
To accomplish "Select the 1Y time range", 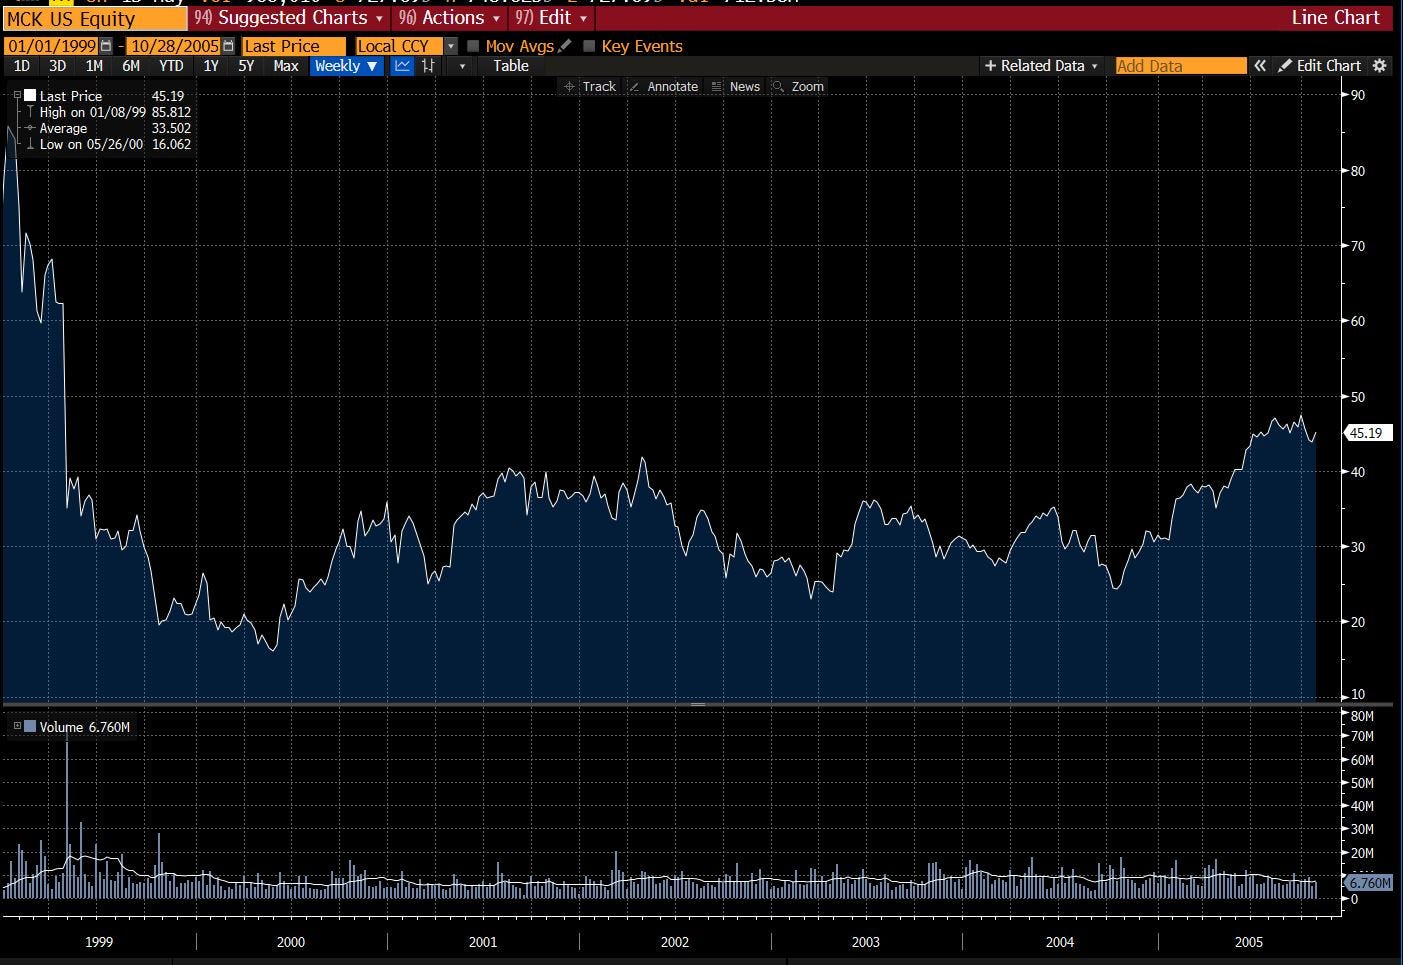I will point(211,66).
